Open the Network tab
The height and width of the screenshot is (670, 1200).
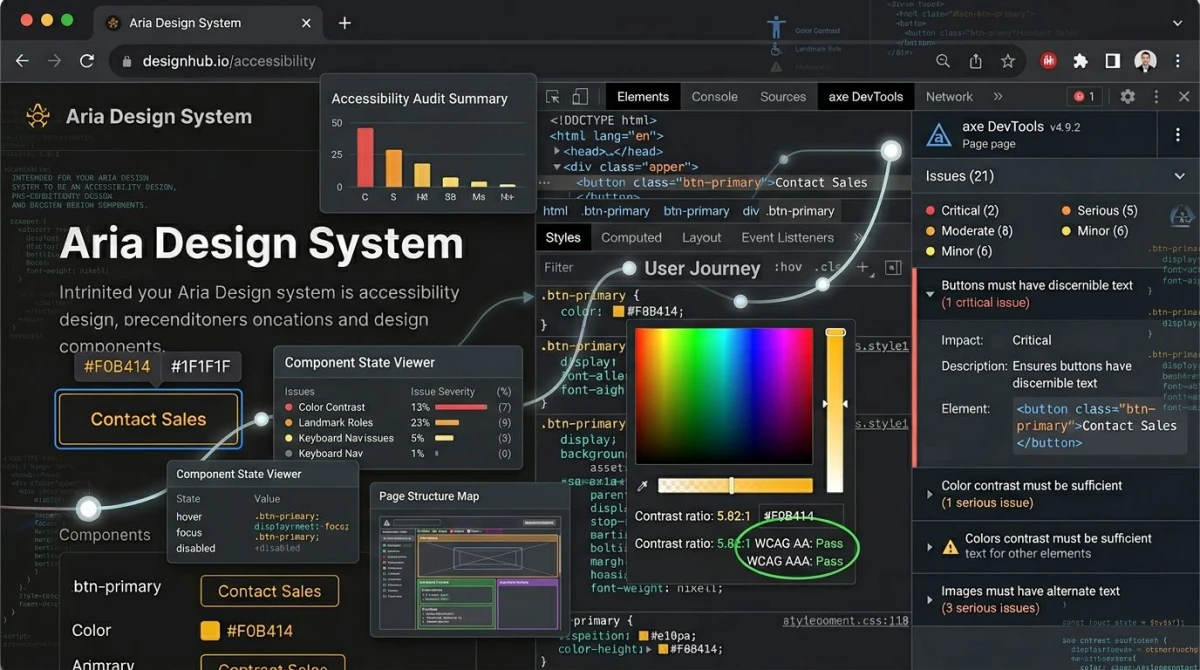949,97
